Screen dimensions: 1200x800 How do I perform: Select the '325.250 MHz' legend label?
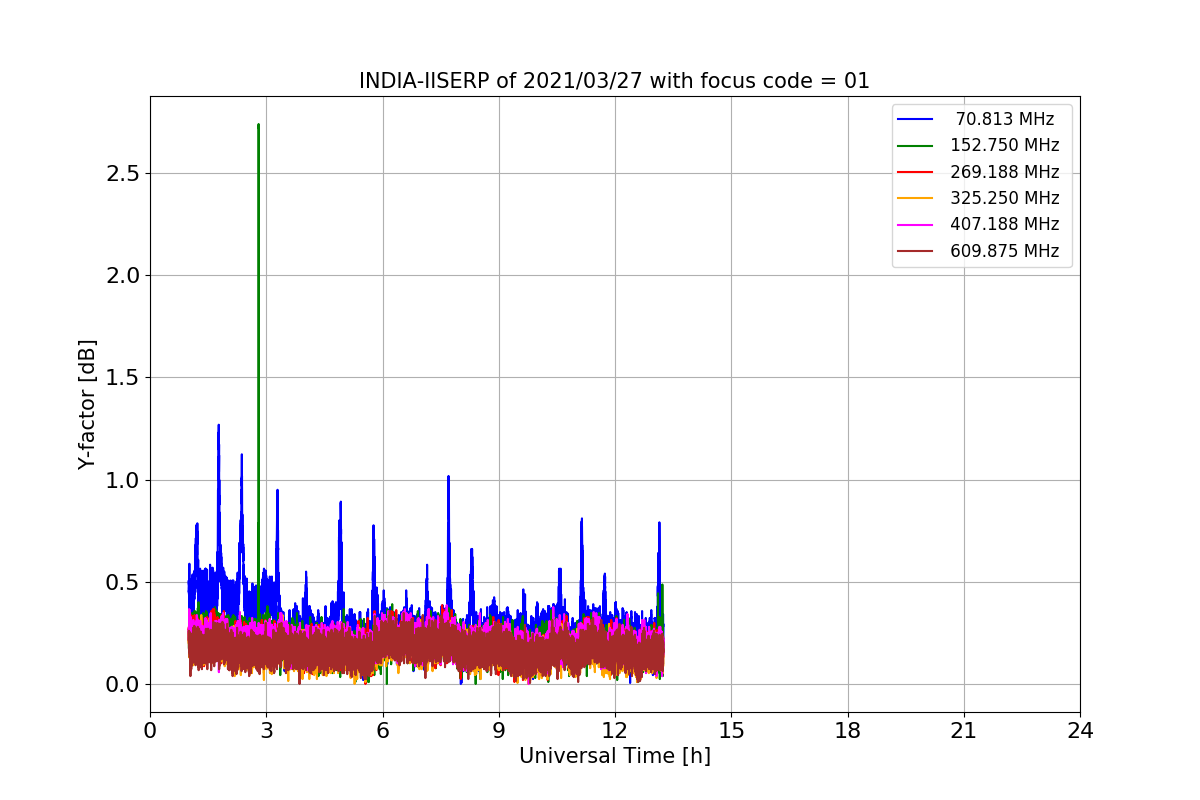click(1004, 198)
